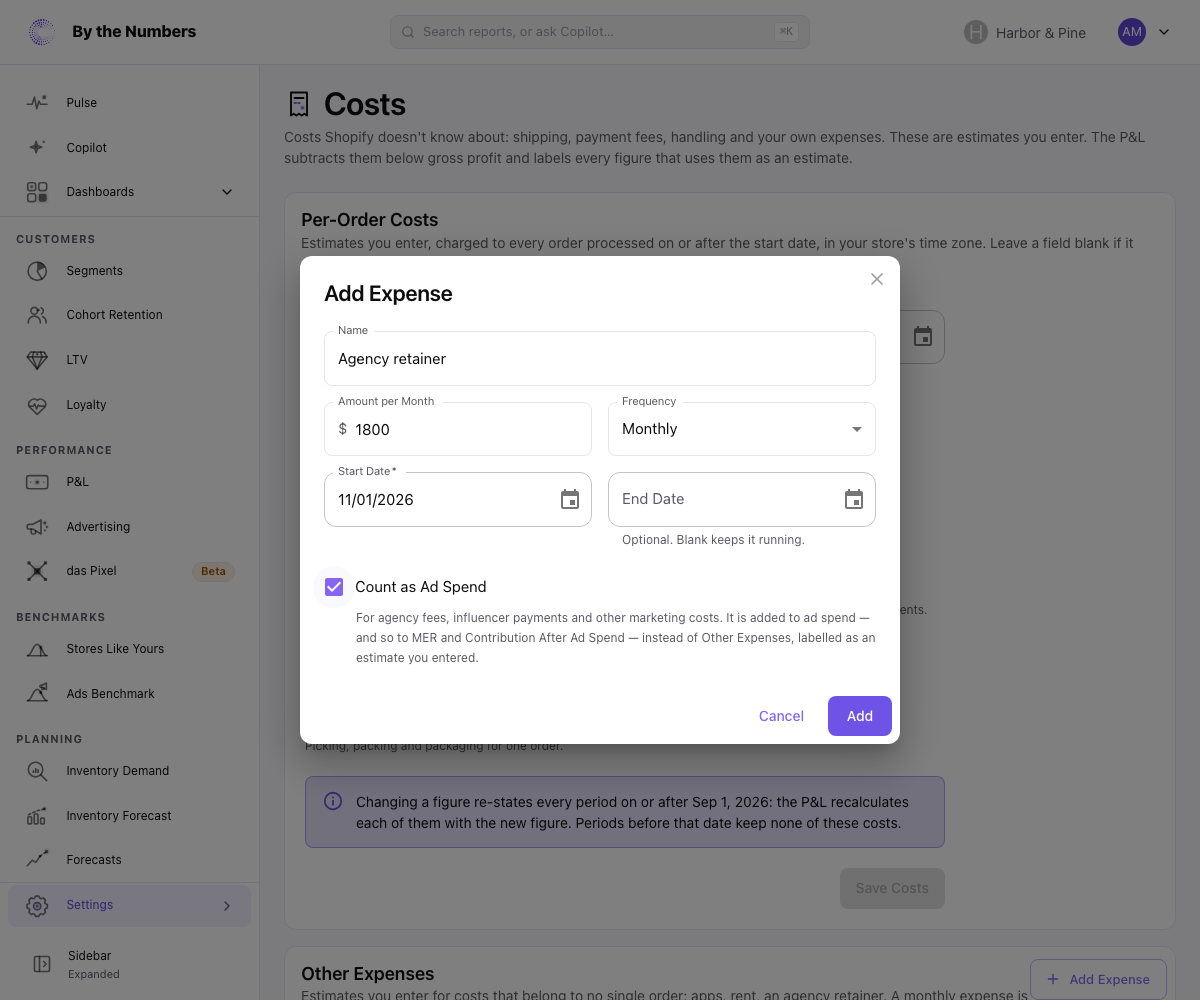Click the Costs receipt icon in the heading

tap(298, 104)
